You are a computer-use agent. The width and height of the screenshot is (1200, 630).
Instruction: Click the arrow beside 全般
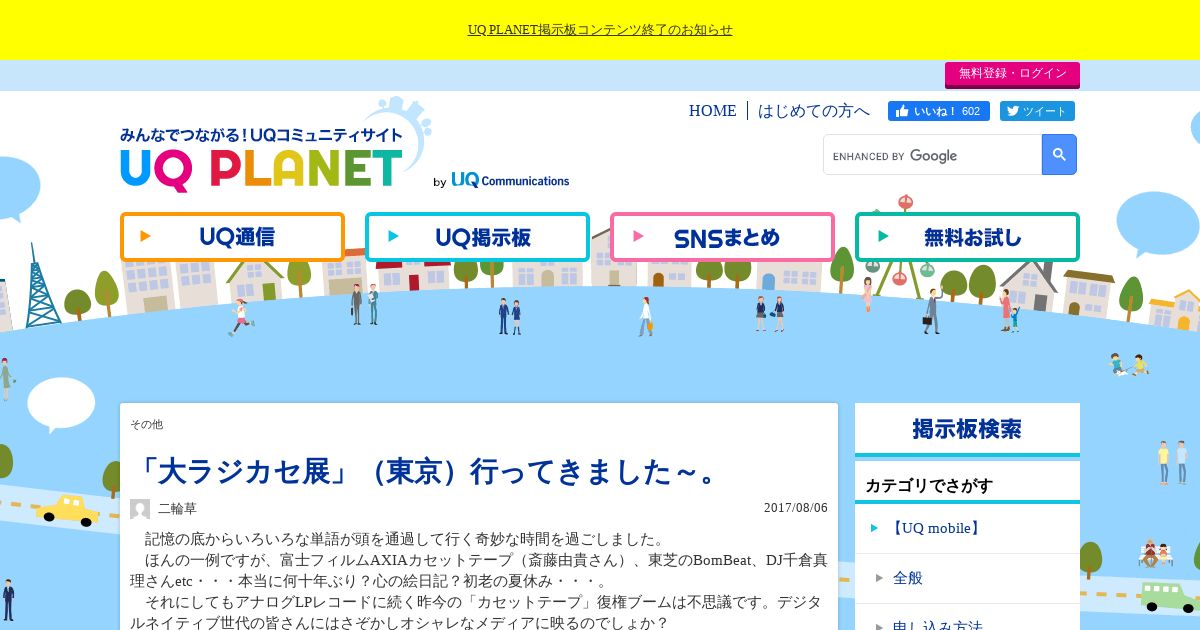pos(879,578)
